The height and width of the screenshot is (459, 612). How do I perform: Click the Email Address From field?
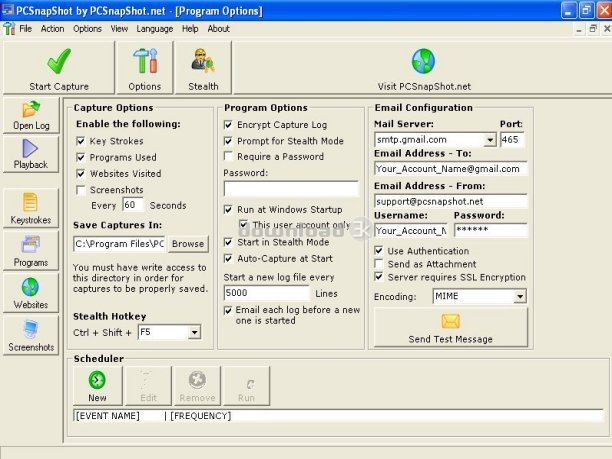tap(450, 201)
